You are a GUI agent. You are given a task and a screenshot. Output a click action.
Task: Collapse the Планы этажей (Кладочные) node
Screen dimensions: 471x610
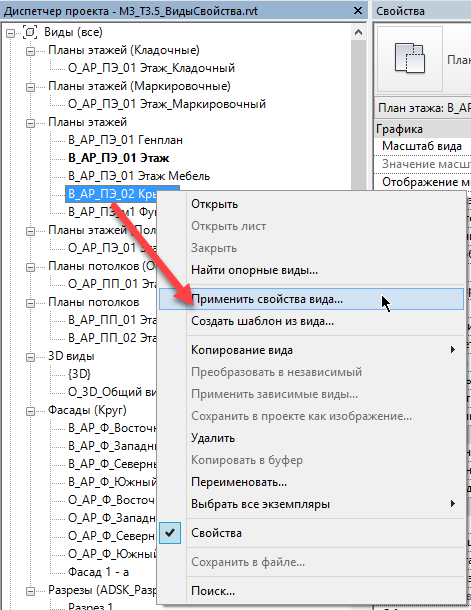[30, 51]
